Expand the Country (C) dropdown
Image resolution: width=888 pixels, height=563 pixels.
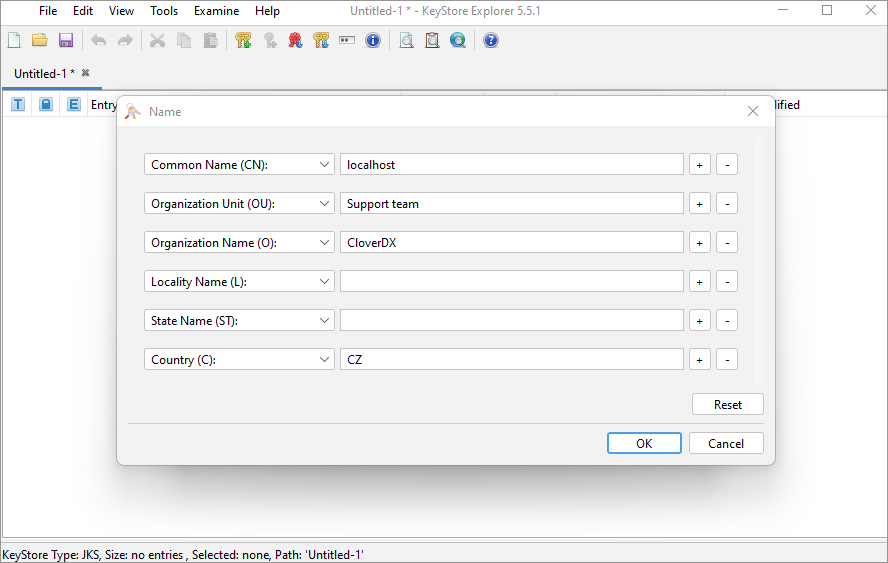pos(239,359)
